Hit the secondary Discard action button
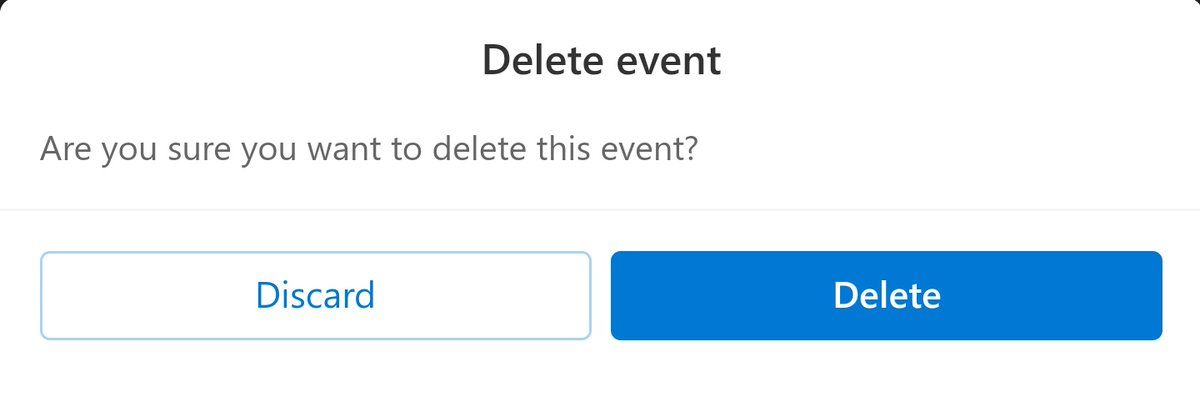This screenshot has height=407, width=1200. 315,296
